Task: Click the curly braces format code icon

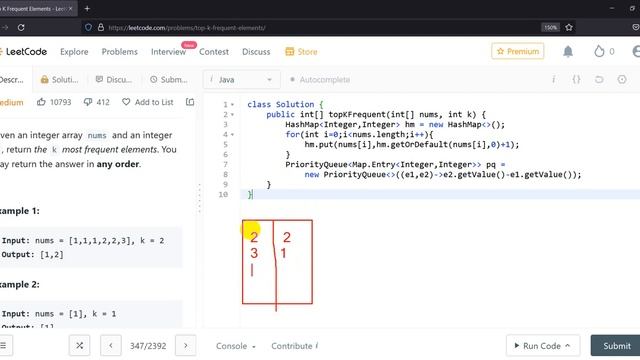Action: (x=576, y=80)
